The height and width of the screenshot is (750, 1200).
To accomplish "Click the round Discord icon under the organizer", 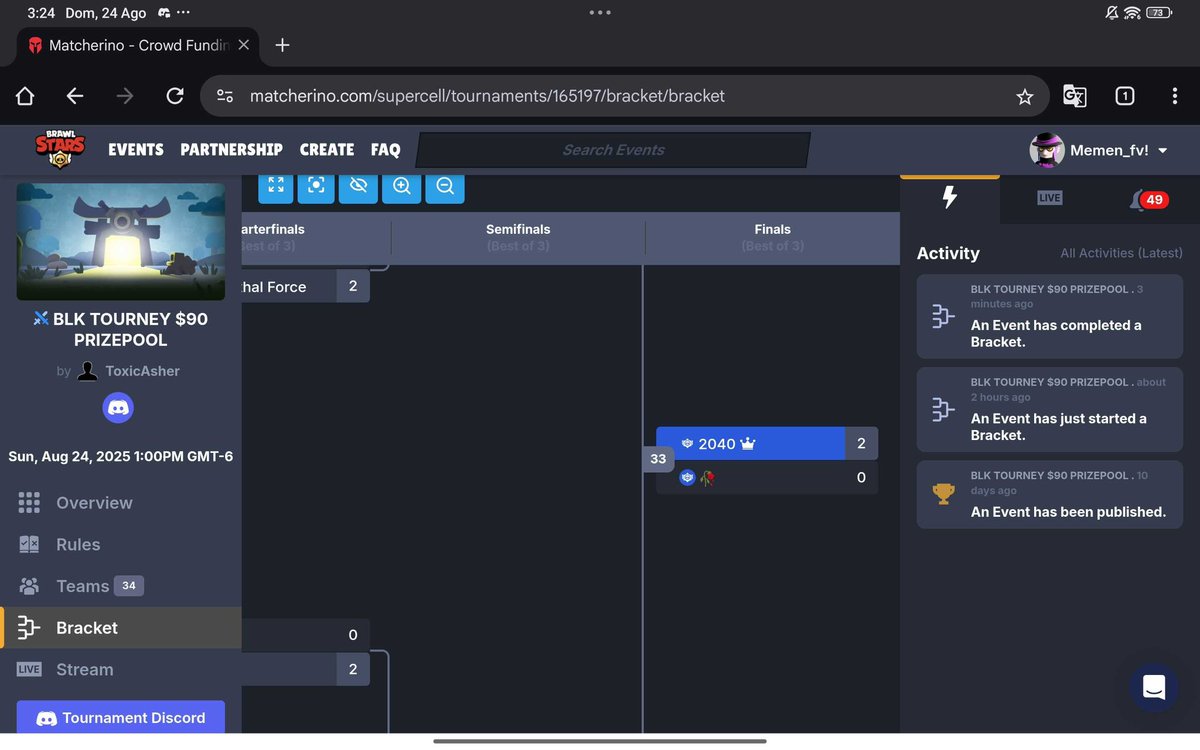I will click(118, 408).
